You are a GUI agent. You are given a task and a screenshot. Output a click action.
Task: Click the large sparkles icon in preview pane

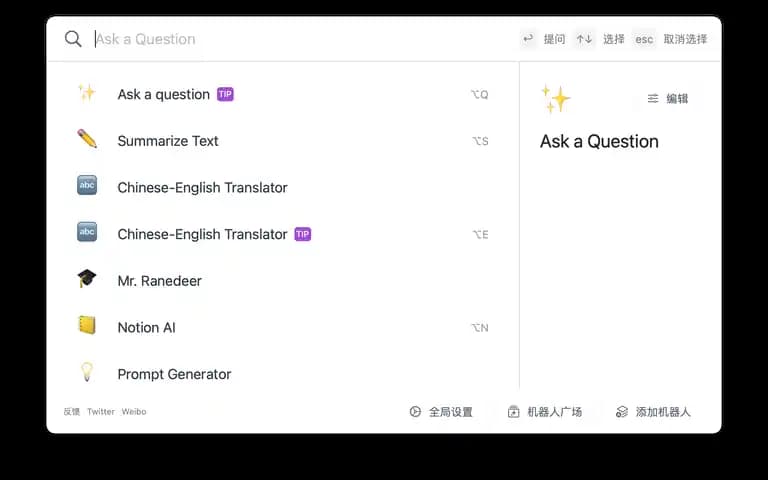tap(556, 98)
